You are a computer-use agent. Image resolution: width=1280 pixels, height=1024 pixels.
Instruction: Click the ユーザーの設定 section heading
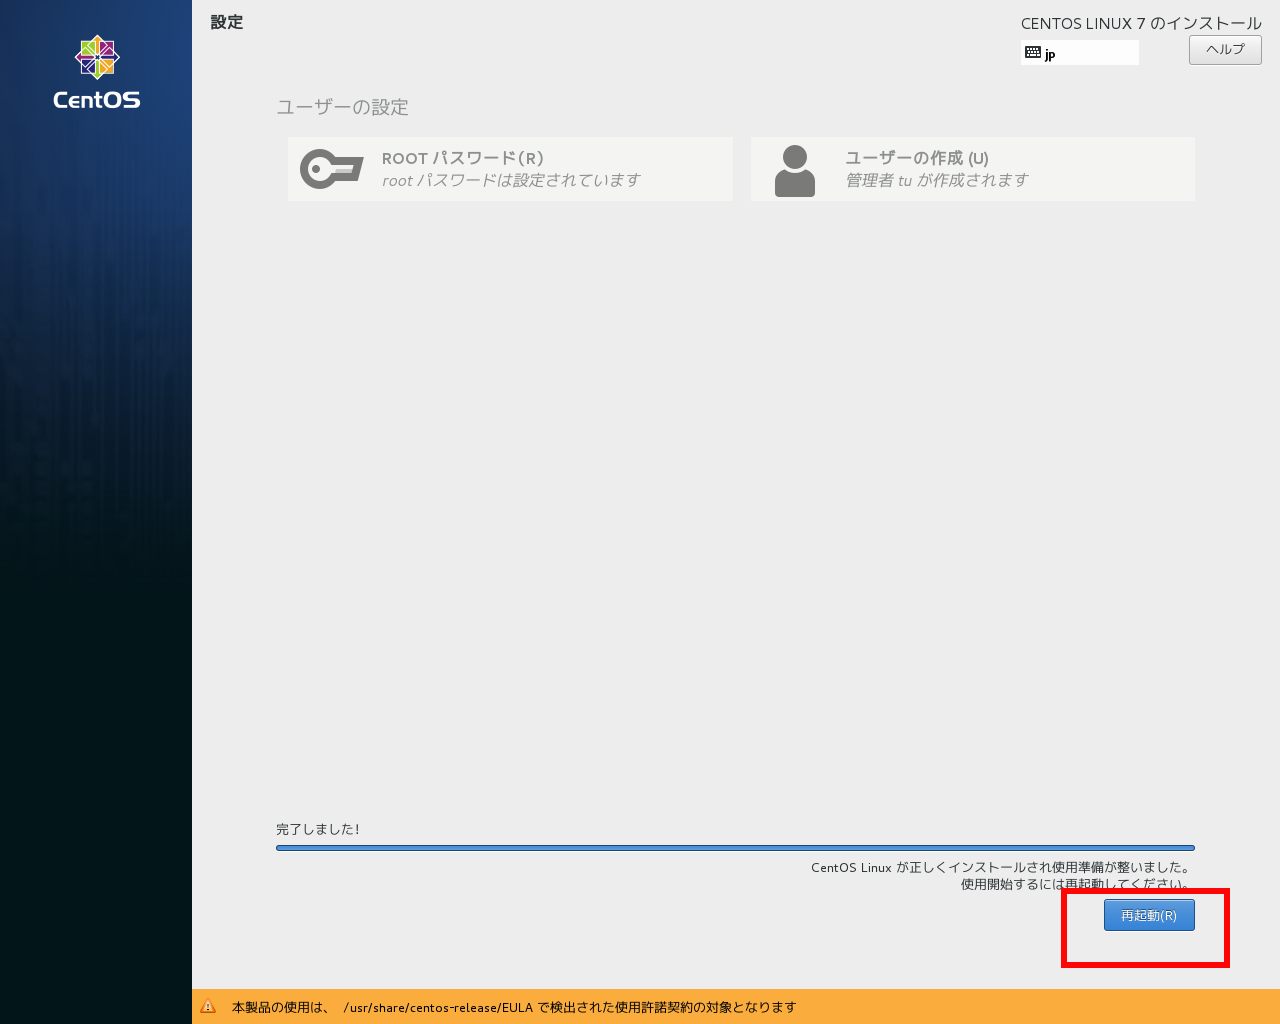click(x=342, y=107)
